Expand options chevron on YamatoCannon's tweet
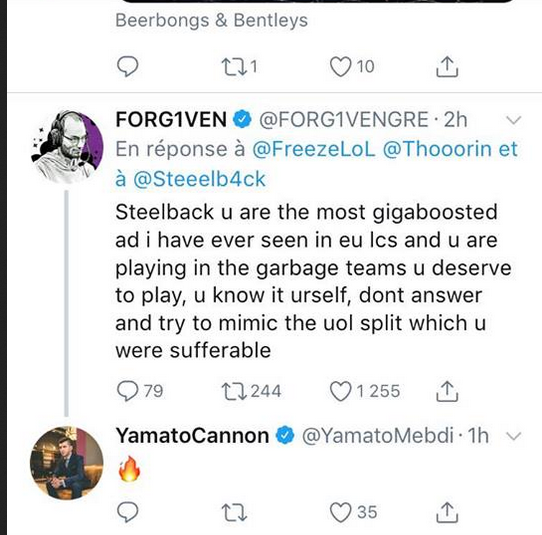This screenshot has width=542, height=535. point(513,436)
